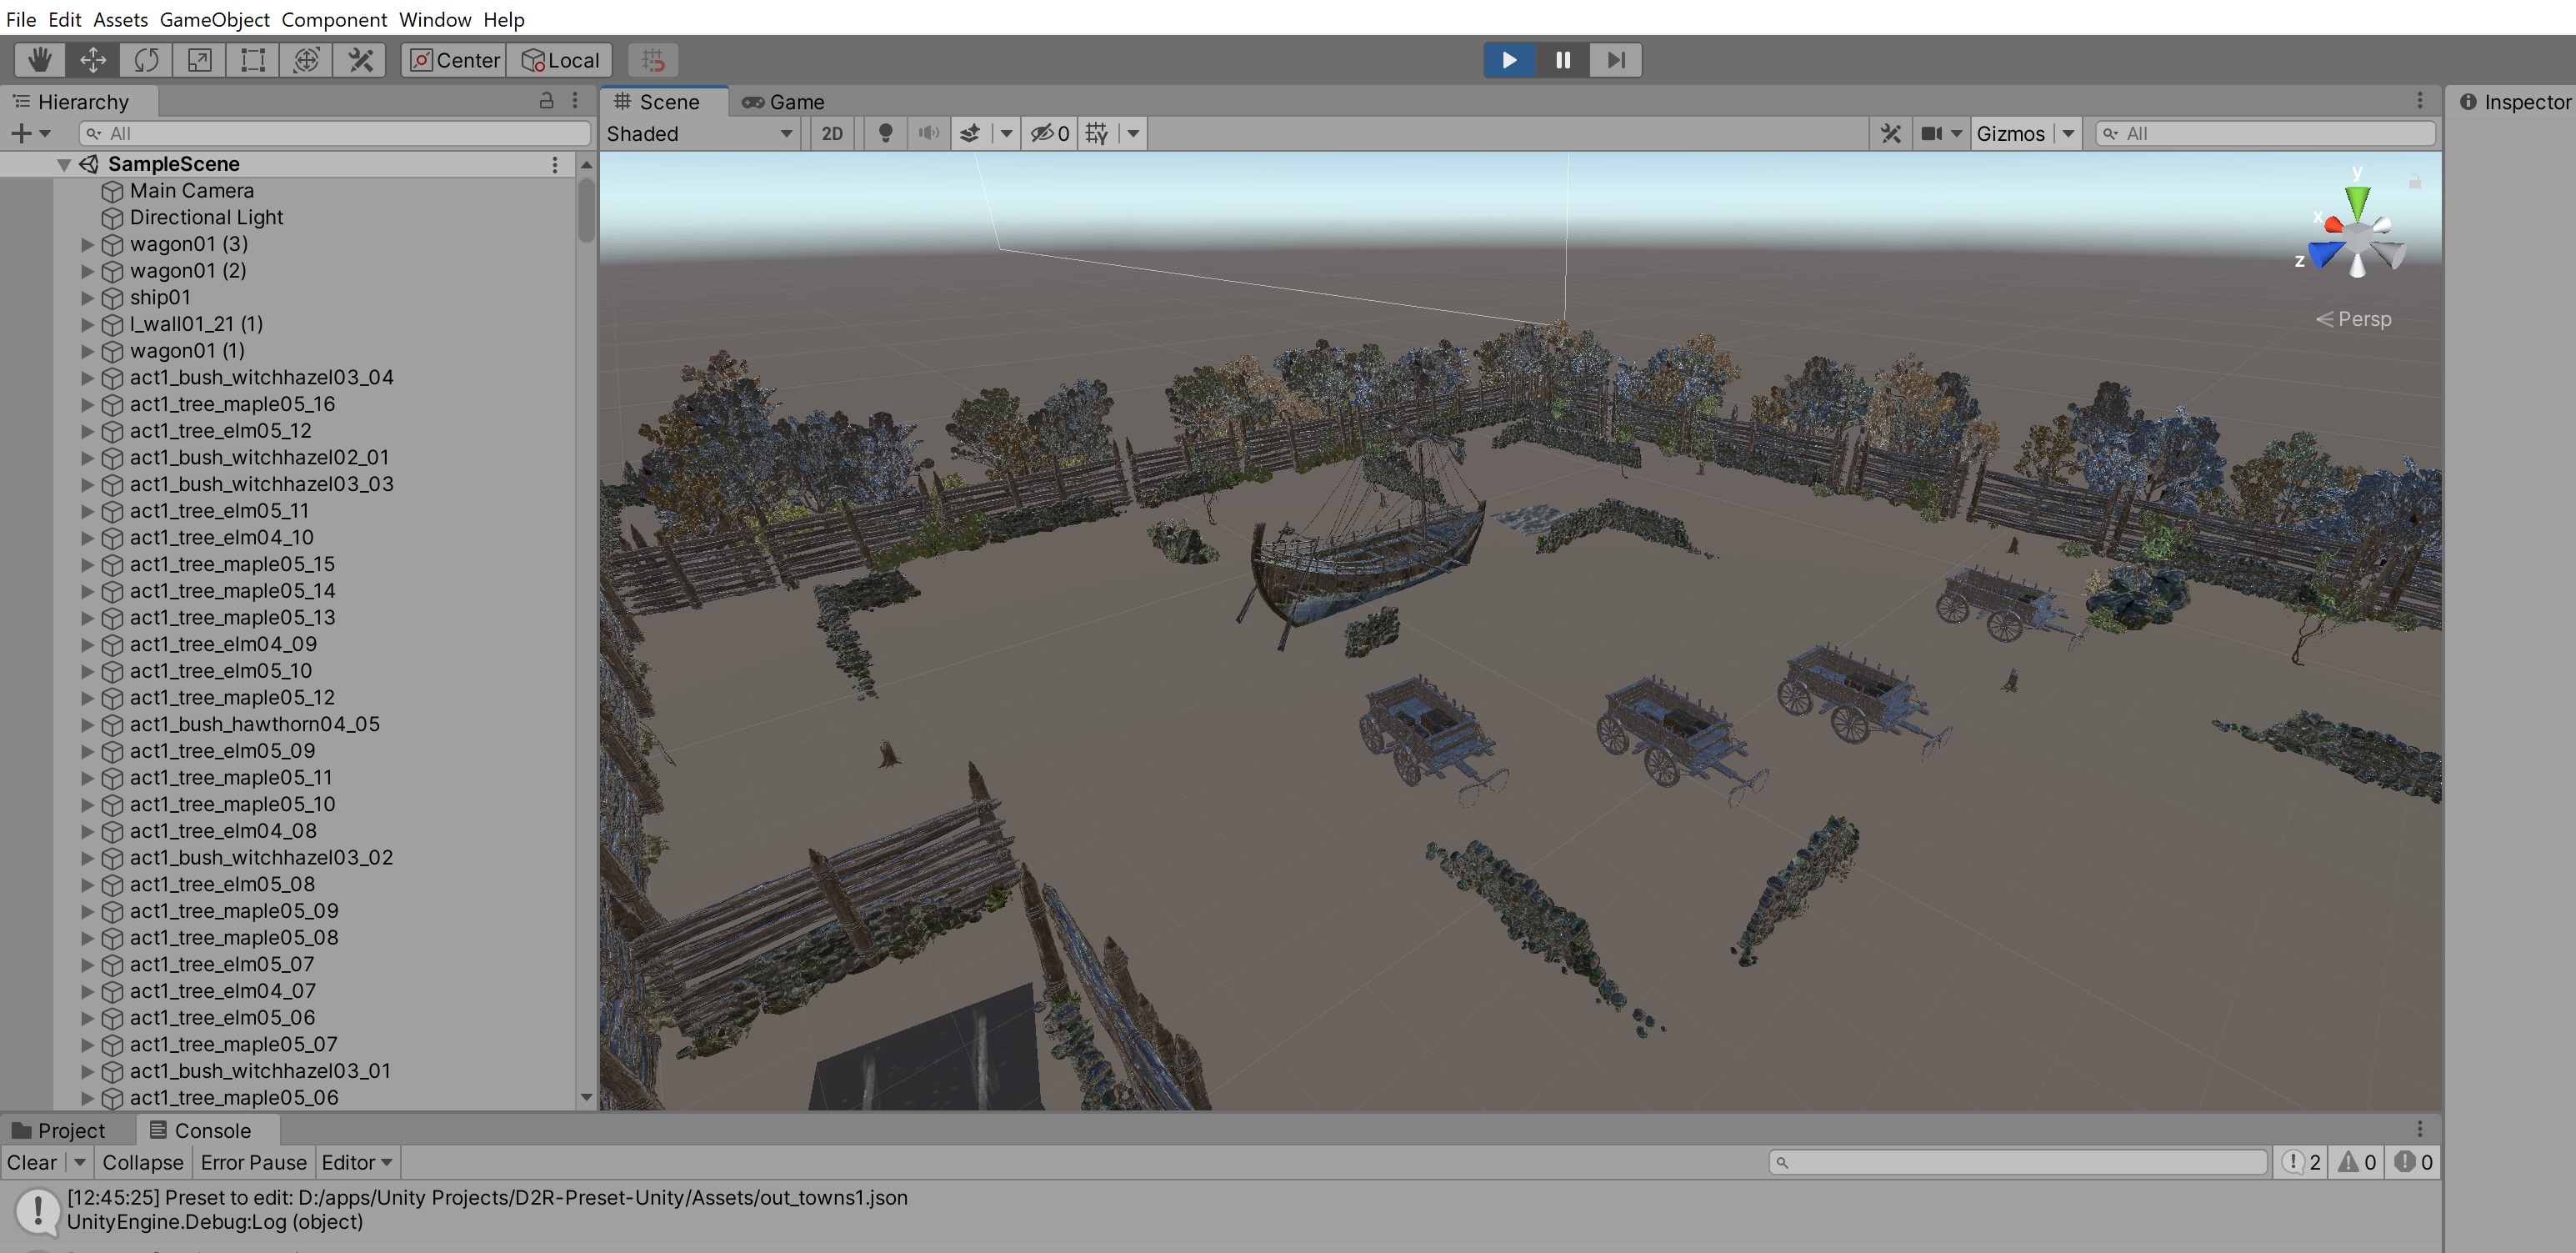Open Shaded draw mode dropdown

699,133
